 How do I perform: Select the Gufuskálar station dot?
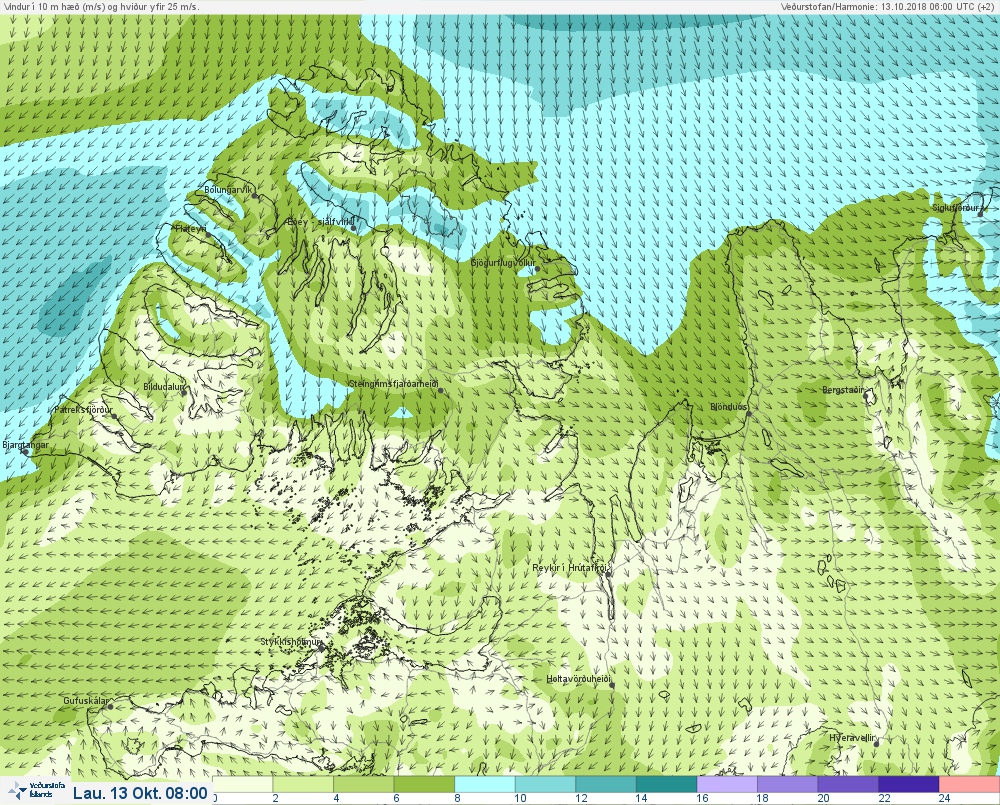coord(110,707)
